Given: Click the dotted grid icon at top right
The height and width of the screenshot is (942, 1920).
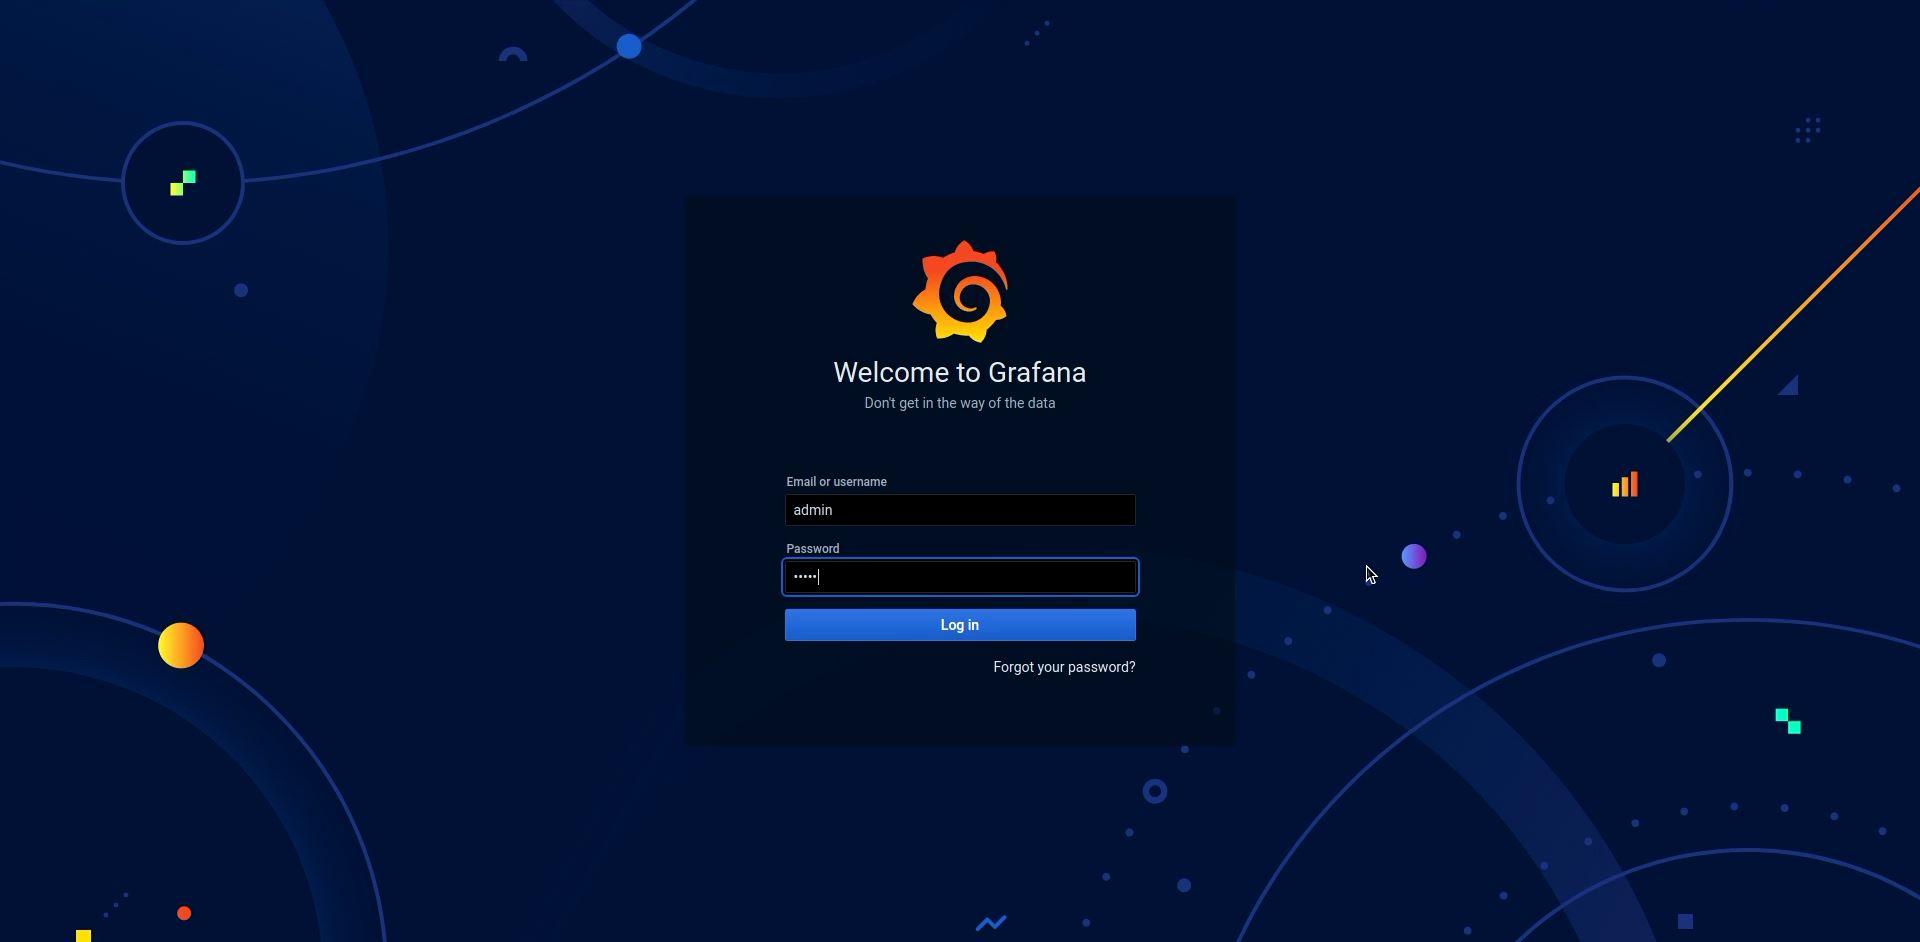Looking at the screenshot, I should tap(1808, 130).
